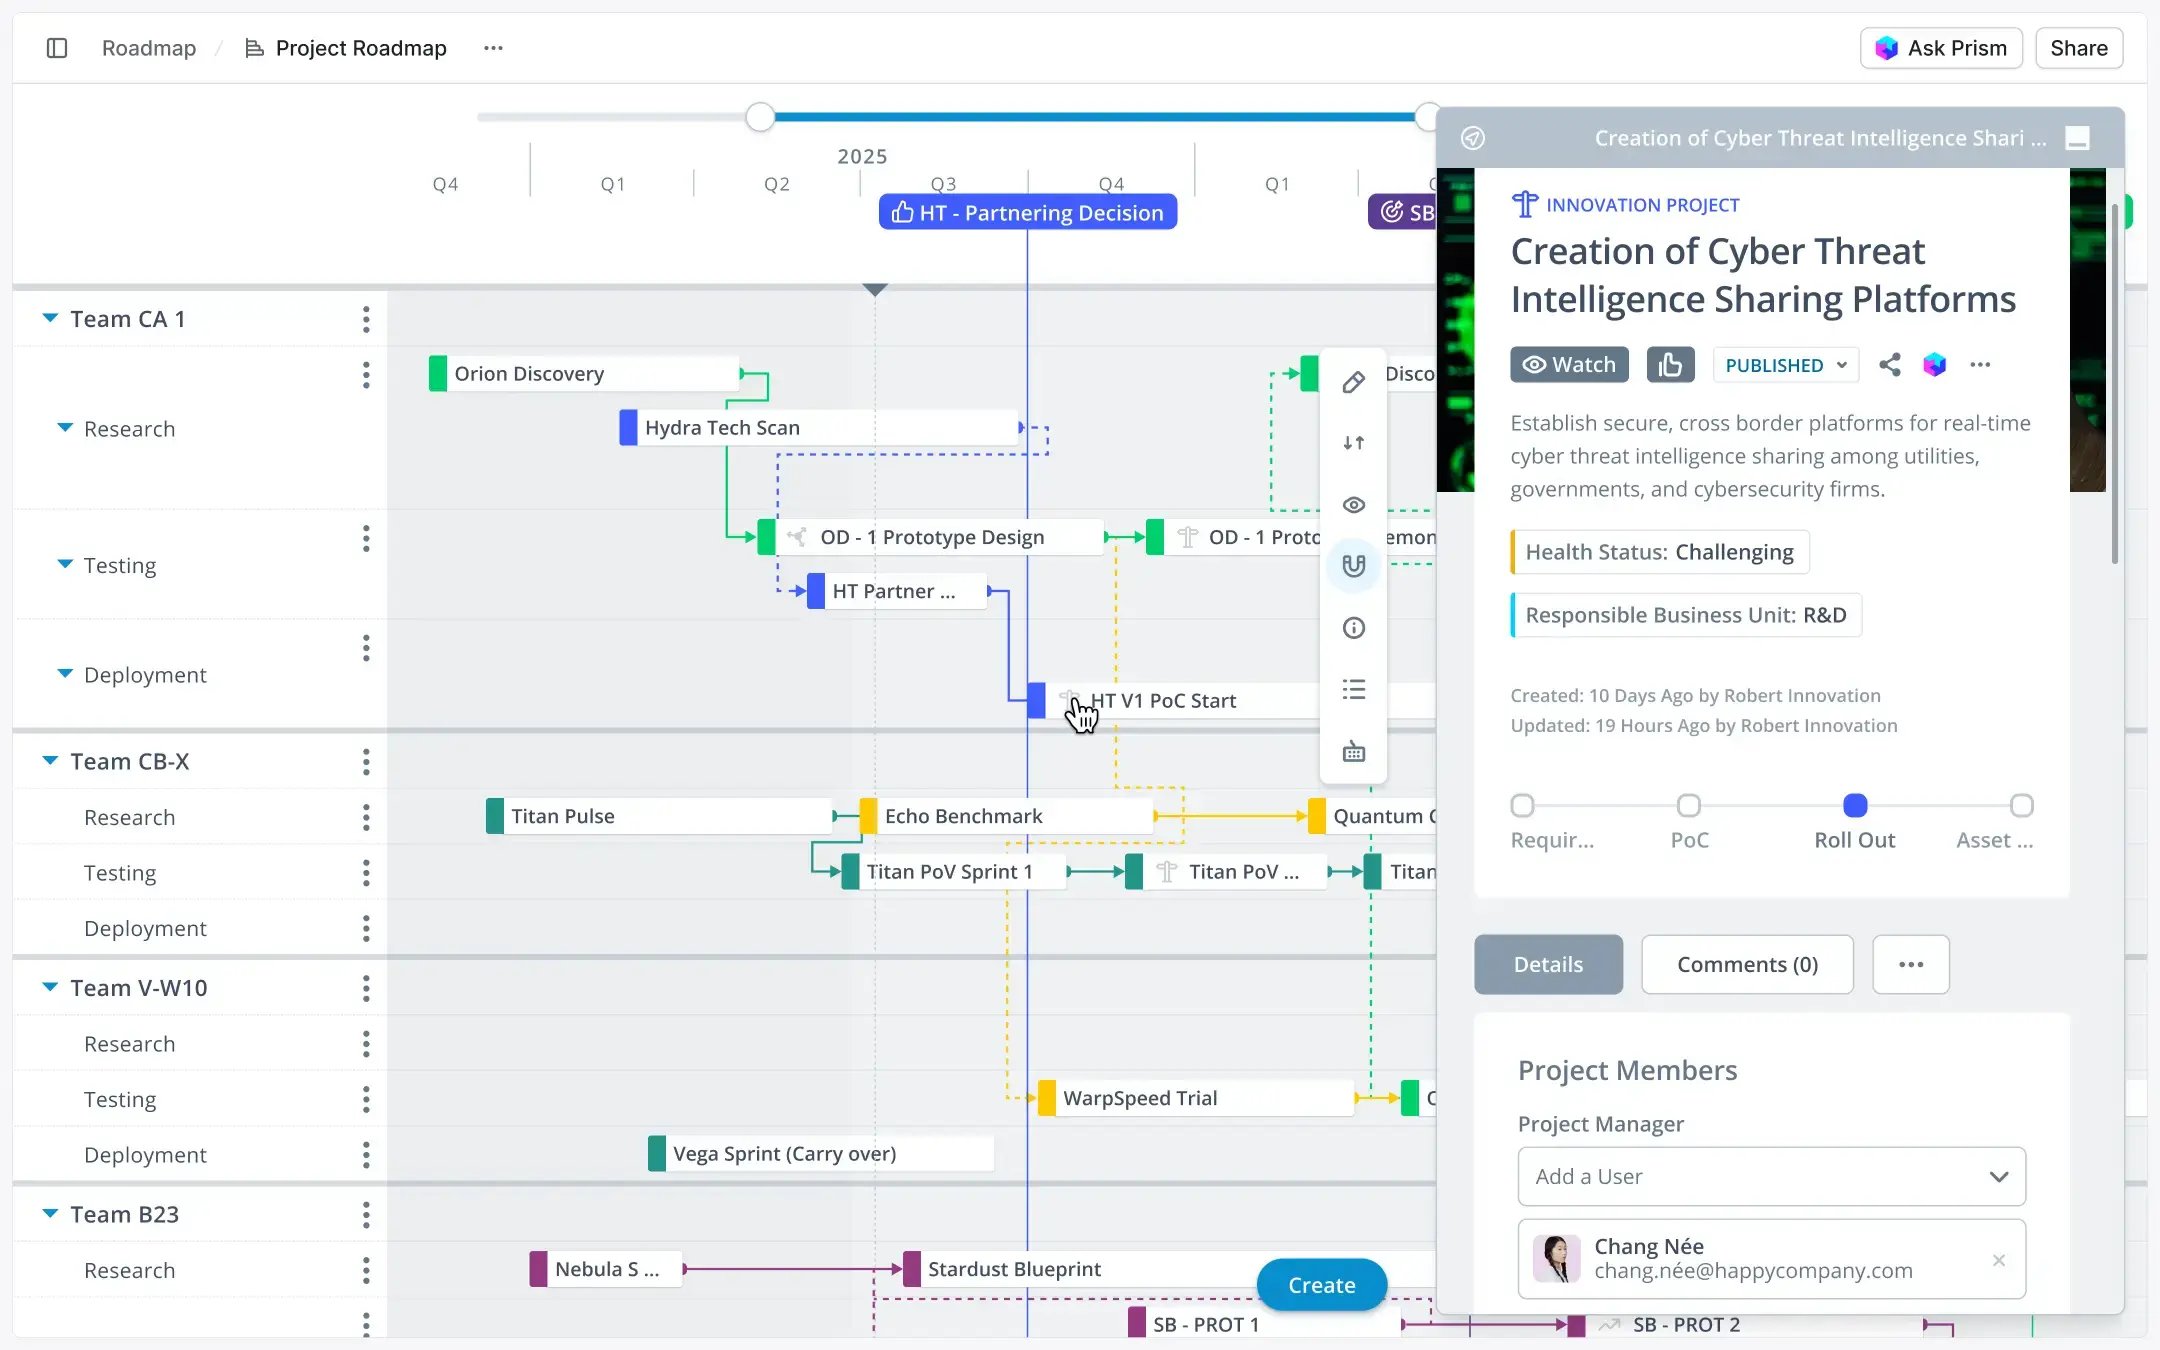
Task: Click the share icon in the project panel
Action: point(1890,364)
